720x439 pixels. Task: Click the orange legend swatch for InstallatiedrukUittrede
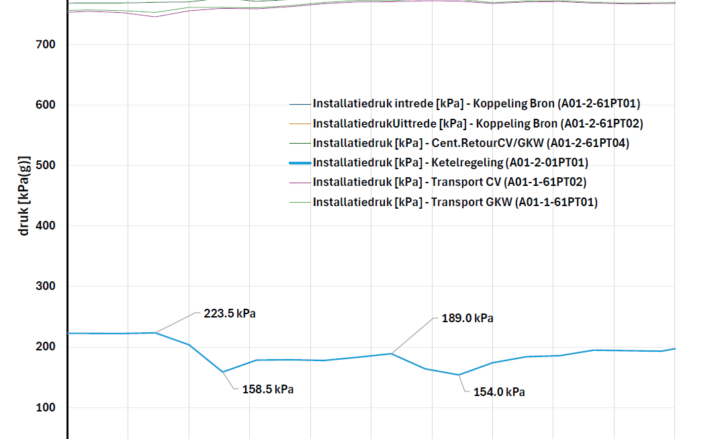300,124
